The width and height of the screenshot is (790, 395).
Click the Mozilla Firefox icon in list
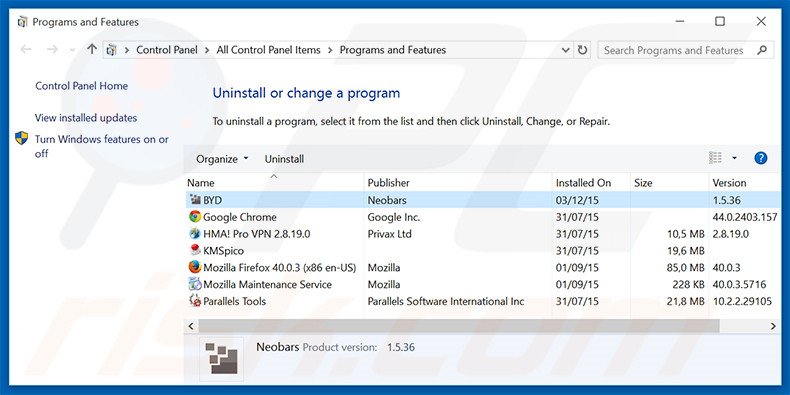[195, 267]
